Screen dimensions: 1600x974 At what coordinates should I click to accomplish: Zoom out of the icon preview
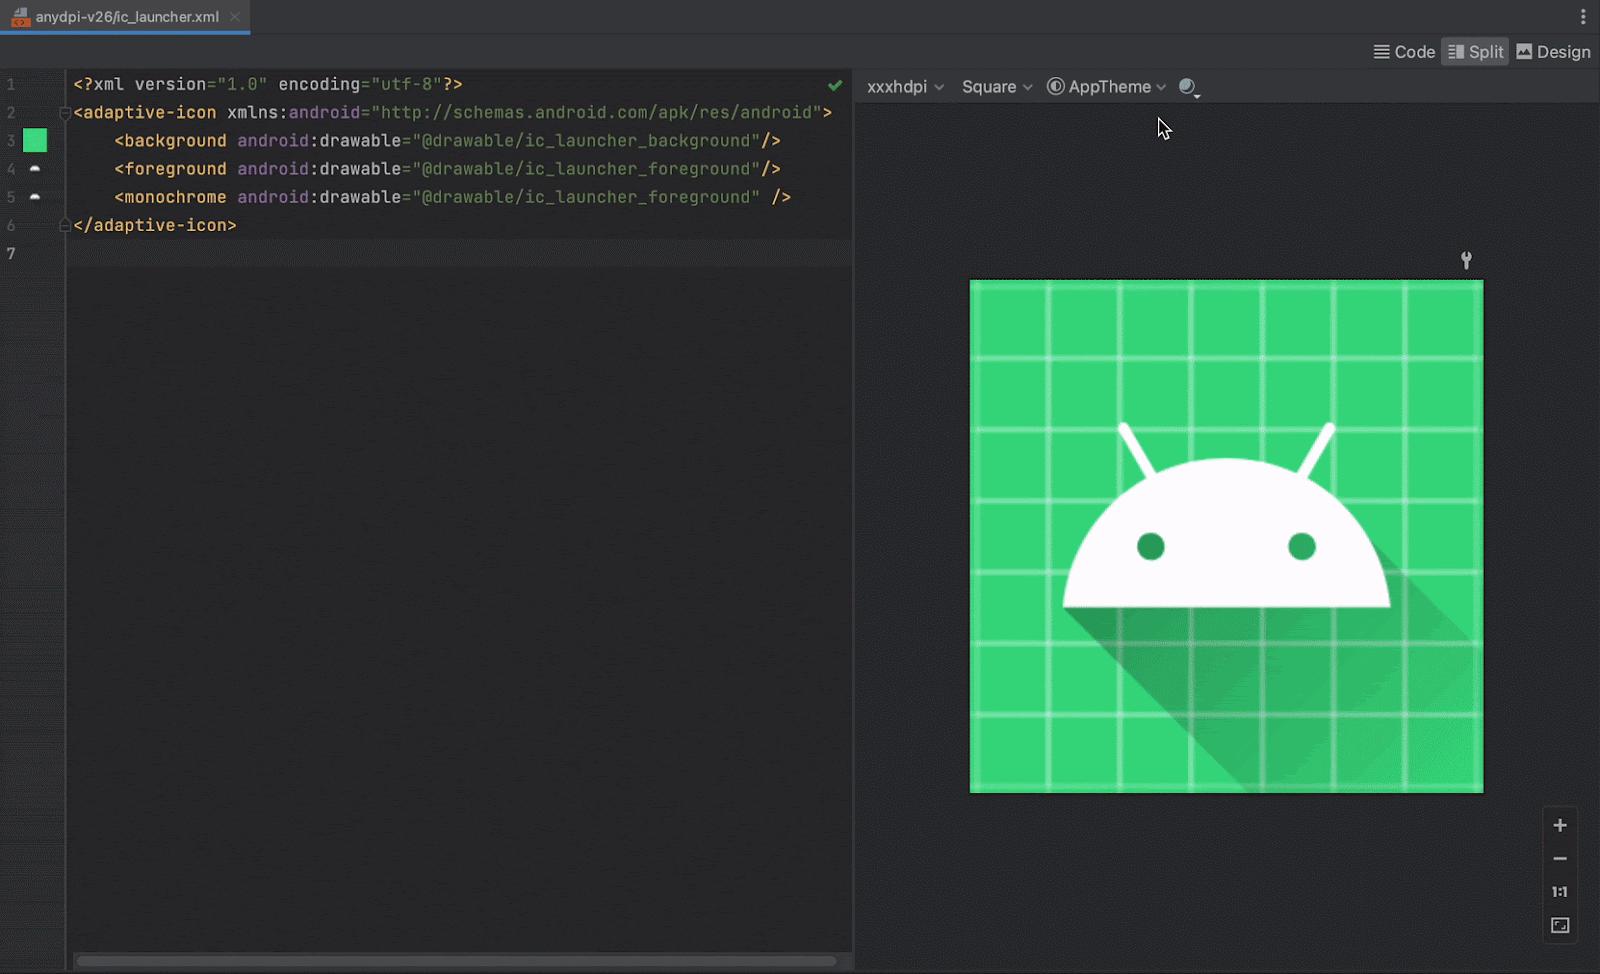1558,858
